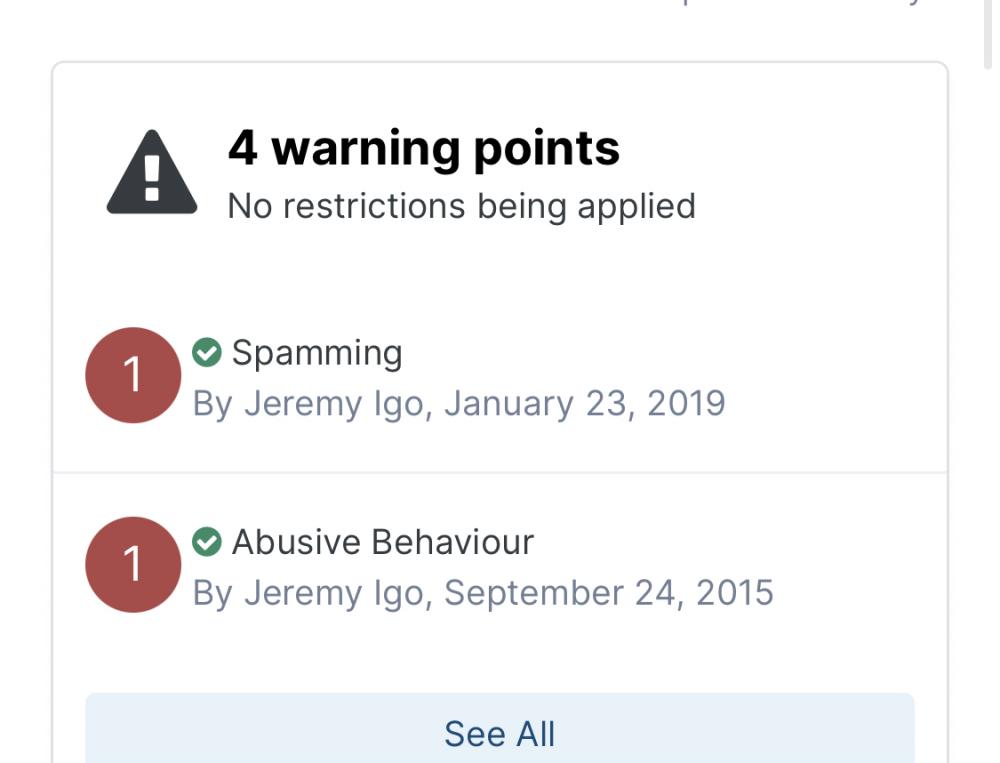The width and height of the screenshot is (1000, 763).
Task: Click the red 1 badge for Abusive Behaviour
Action: click(x=133, y=565)
